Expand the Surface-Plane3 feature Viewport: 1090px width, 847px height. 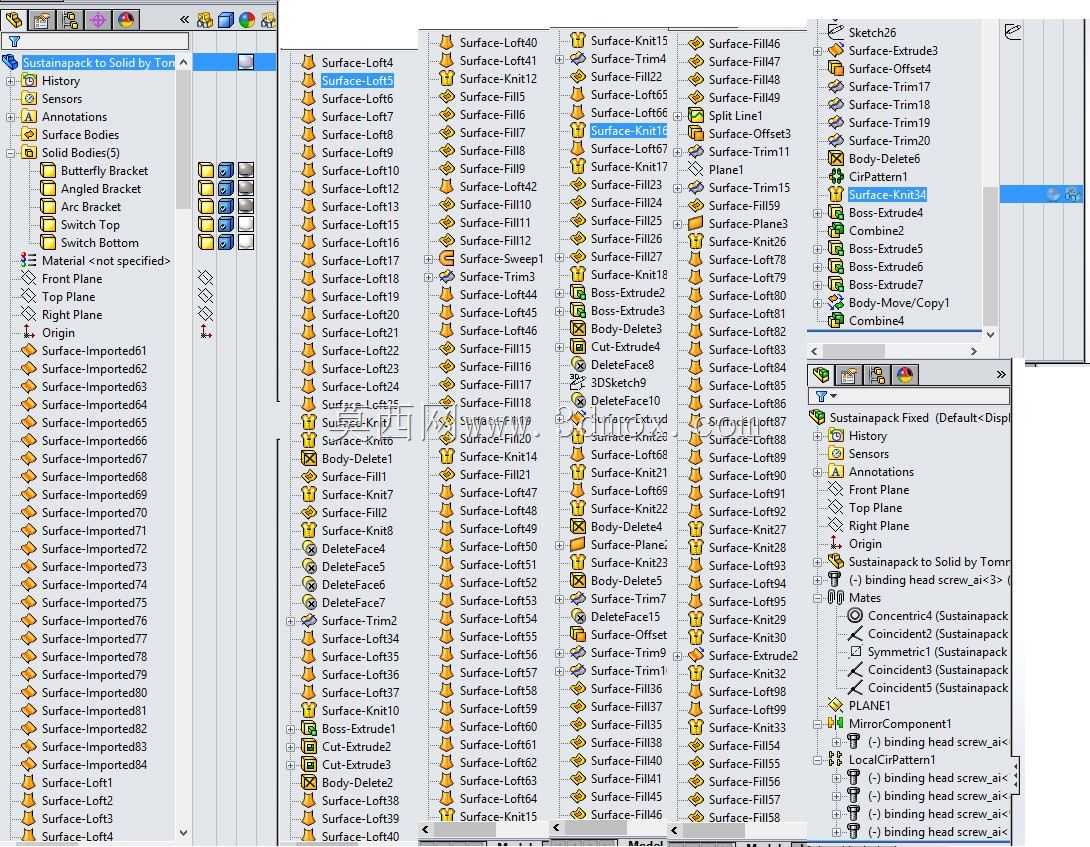(677, 224)
